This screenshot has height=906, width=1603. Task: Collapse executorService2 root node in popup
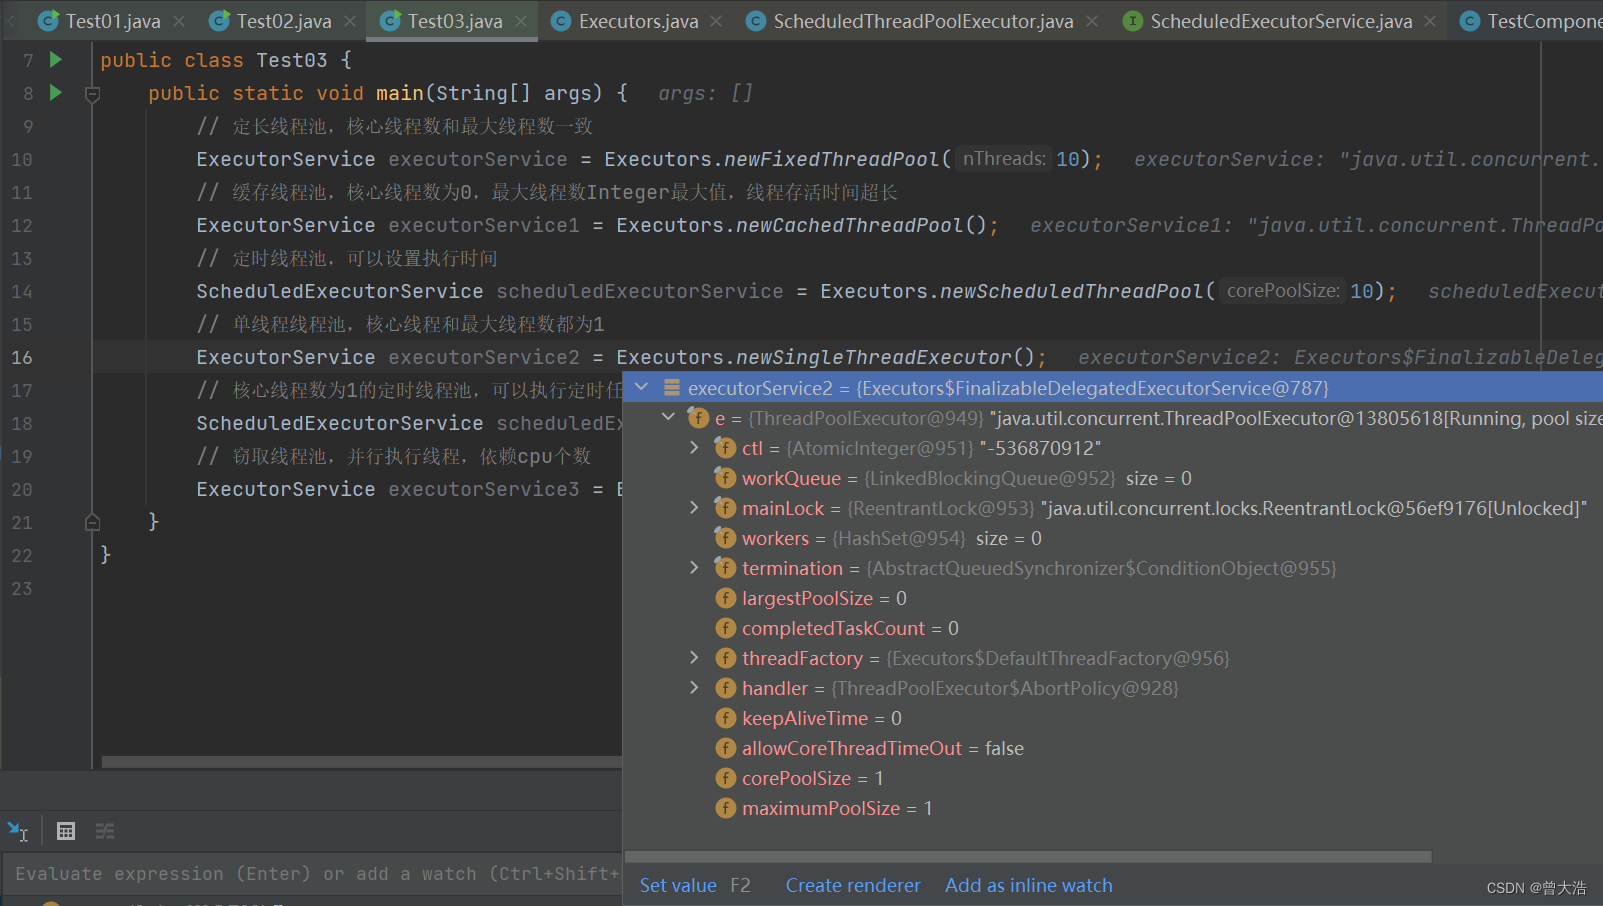point(642,387)
